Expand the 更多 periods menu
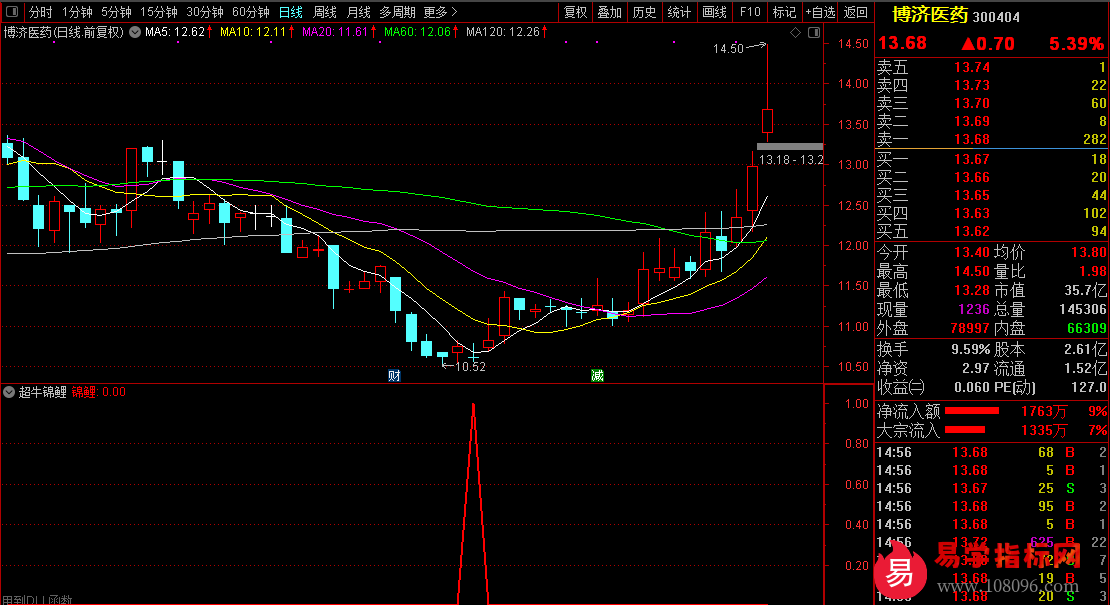Viewport: 1110px width, 605px height. (x=440, y=12)
